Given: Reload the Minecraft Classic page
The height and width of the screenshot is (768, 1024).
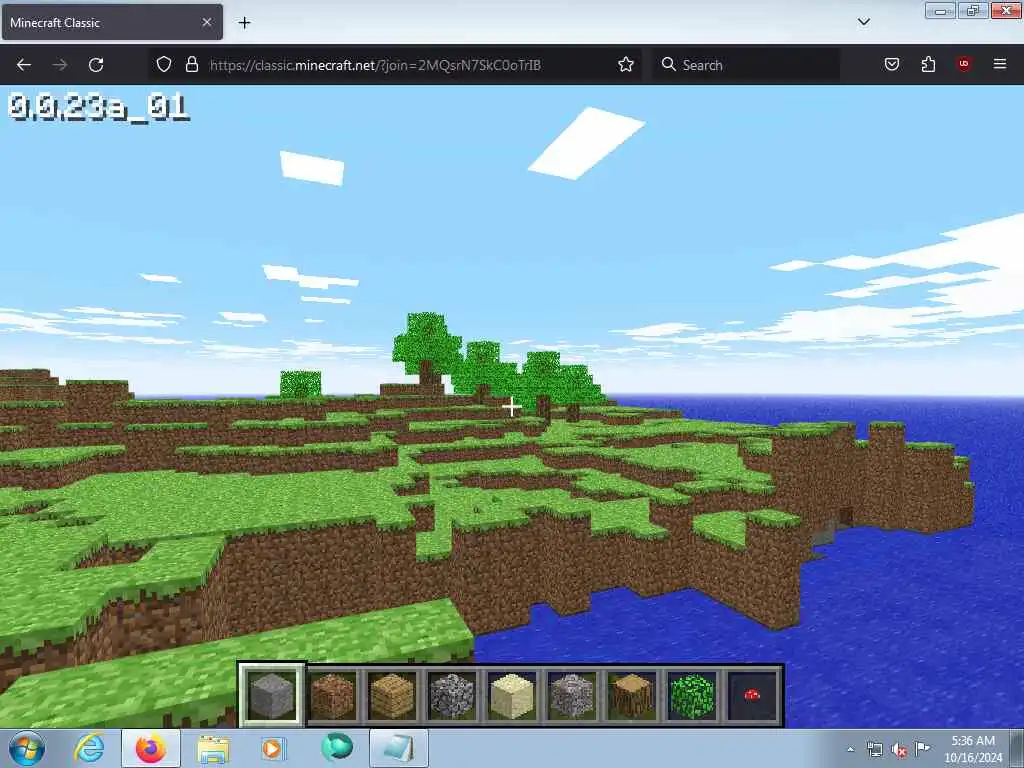Looking at the screenshot, I should (96, 65).
